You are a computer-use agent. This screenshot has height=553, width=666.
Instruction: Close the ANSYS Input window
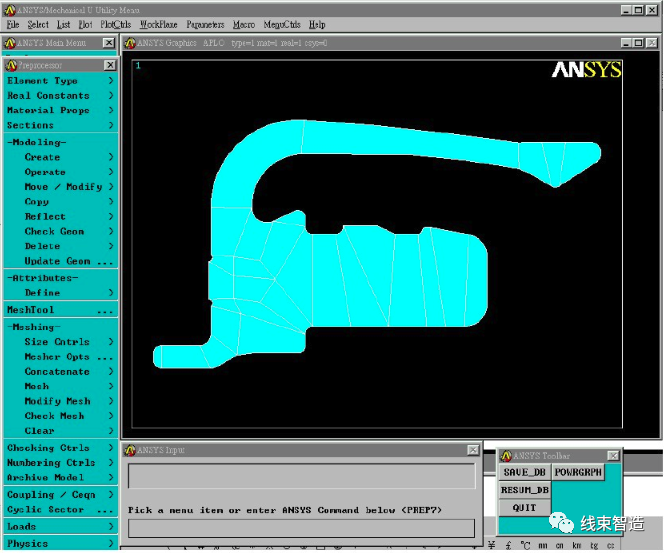click(473, 450)
